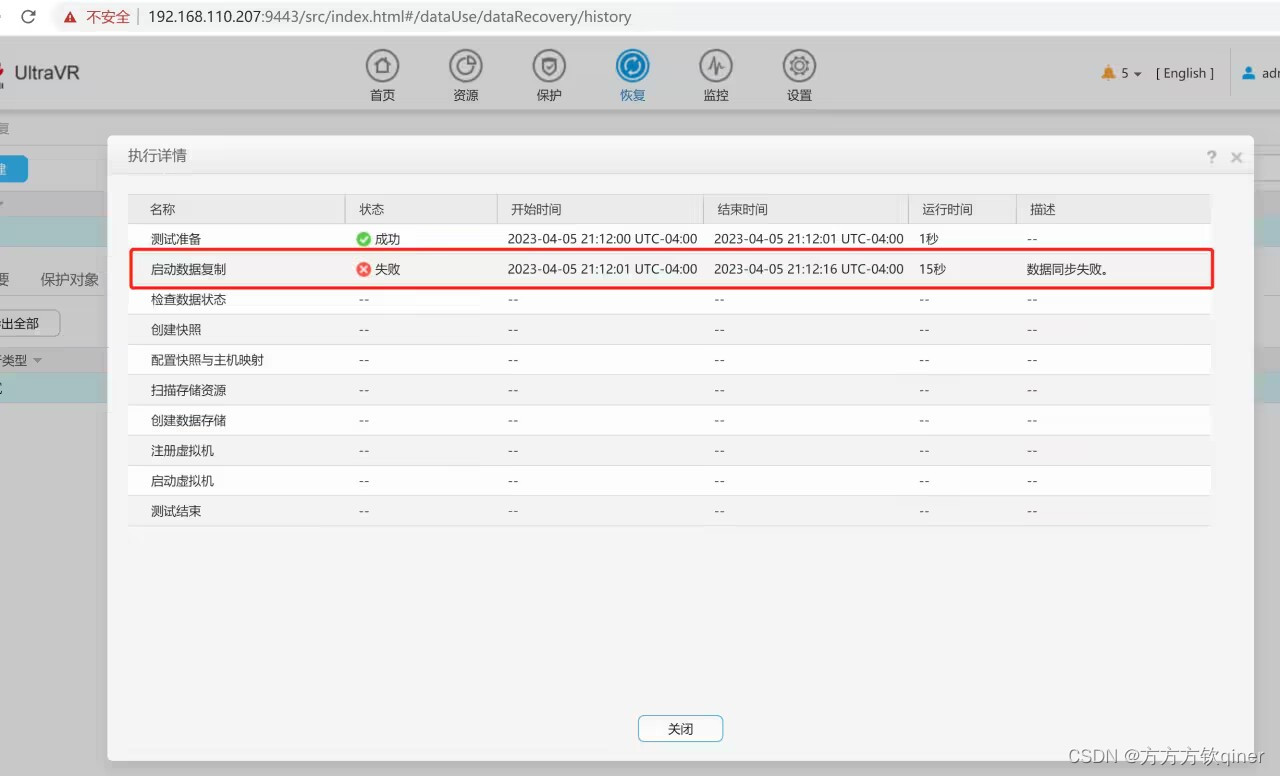Open the 首页 home icon
The image size is (1280, 776).
382,67
